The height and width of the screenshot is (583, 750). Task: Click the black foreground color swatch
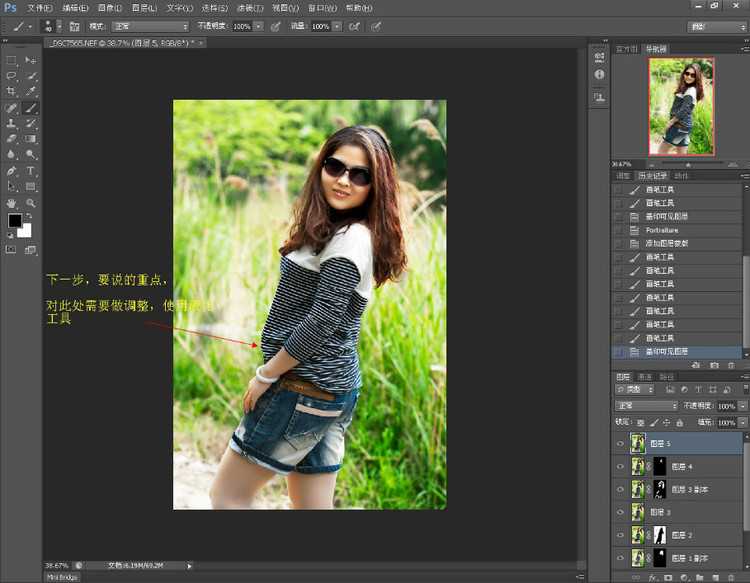[x=15, y=221]
